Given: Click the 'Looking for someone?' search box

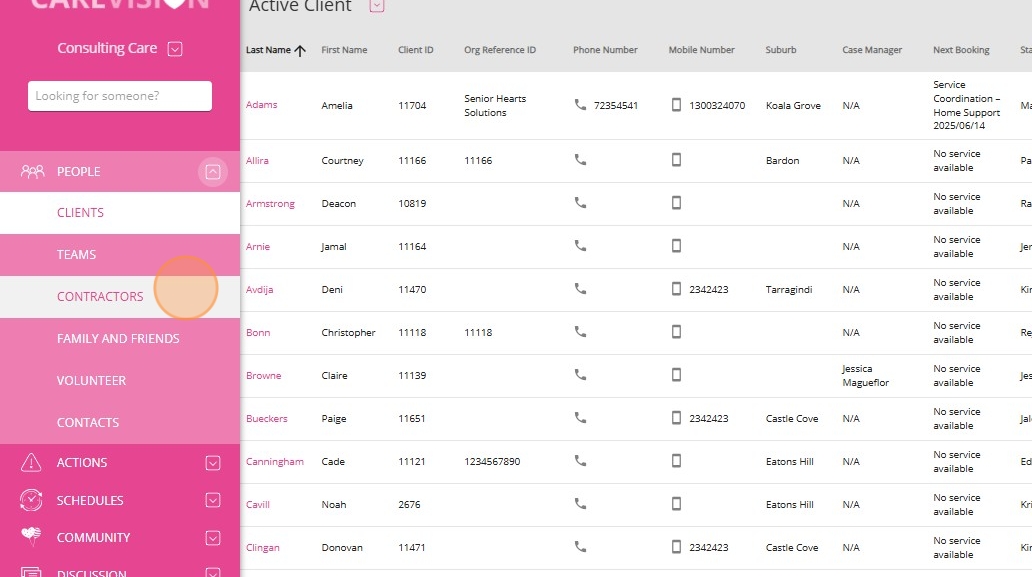Looking at the screenshot, I should pyautogui.click(x=120, y=96).
